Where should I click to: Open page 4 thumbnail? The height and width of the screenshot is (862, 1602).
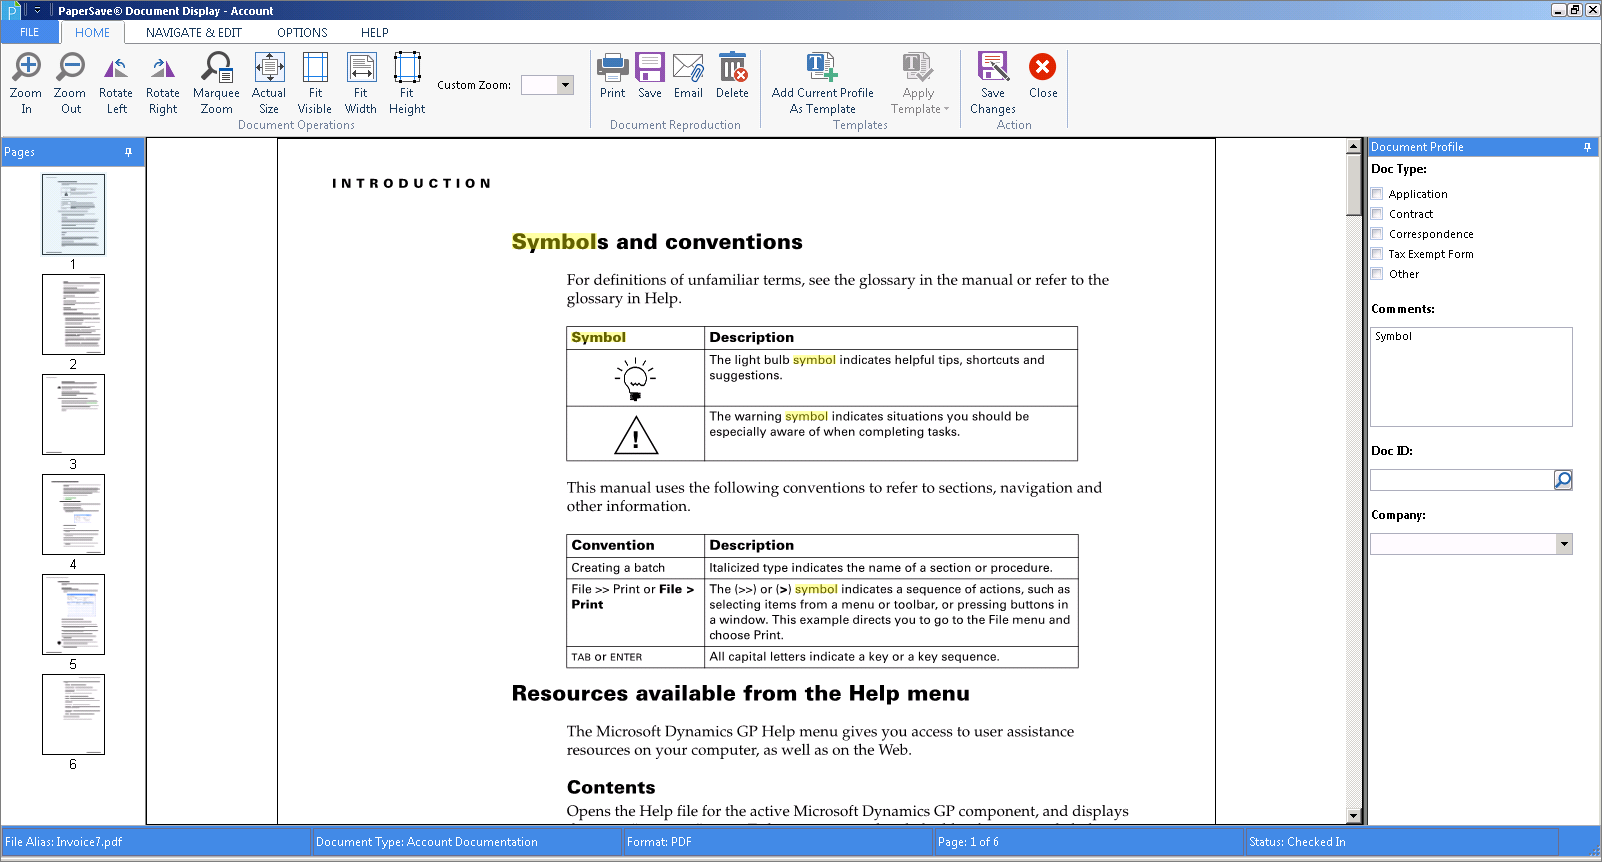pos(73,514)
